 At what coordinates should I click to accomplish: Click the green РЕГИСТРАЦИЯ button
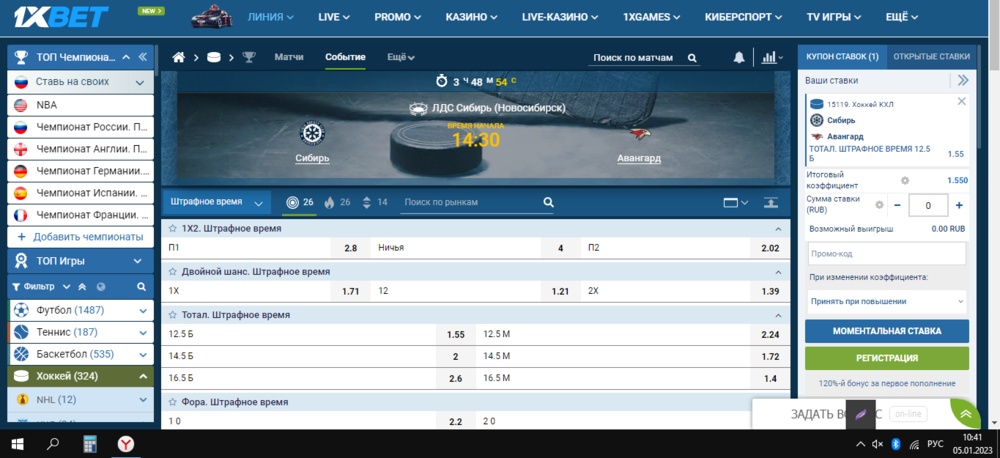coord(886,358)
